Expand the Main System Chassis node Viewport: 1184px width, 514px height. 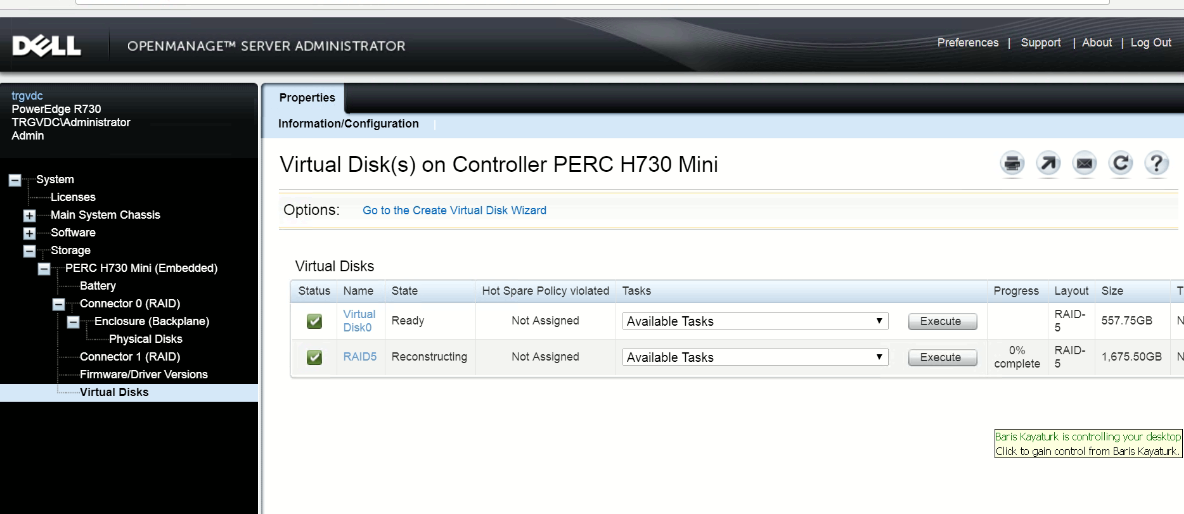tap(29, 216)
